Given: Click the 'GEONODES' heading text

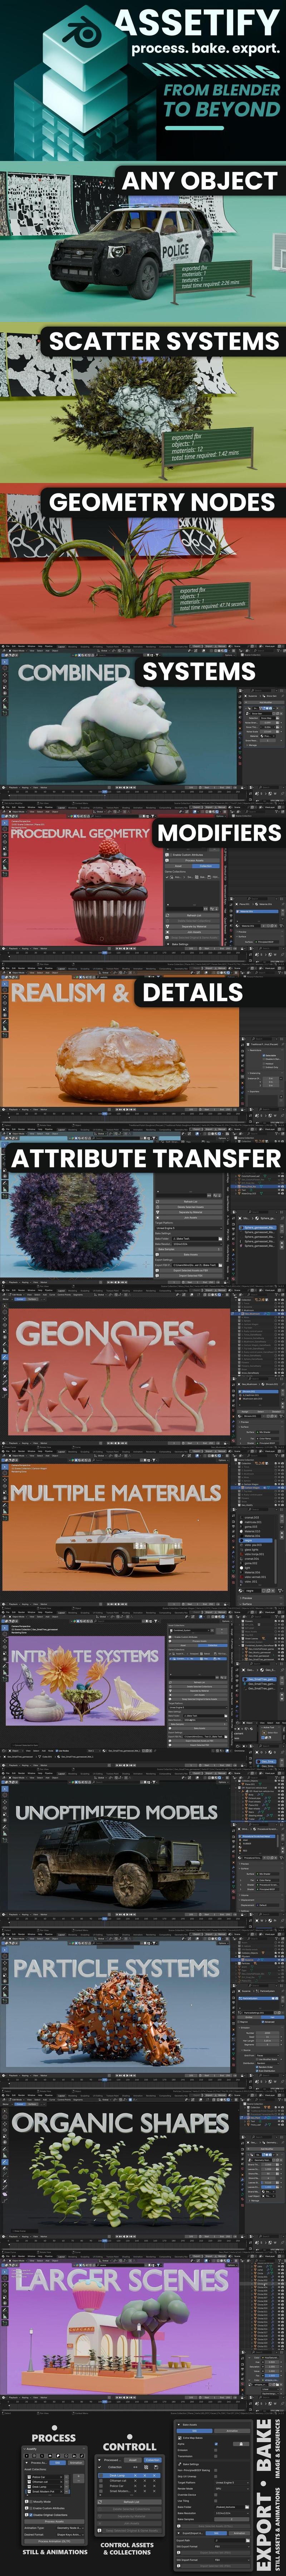Looking at the screenshot, I should 105,1333.
